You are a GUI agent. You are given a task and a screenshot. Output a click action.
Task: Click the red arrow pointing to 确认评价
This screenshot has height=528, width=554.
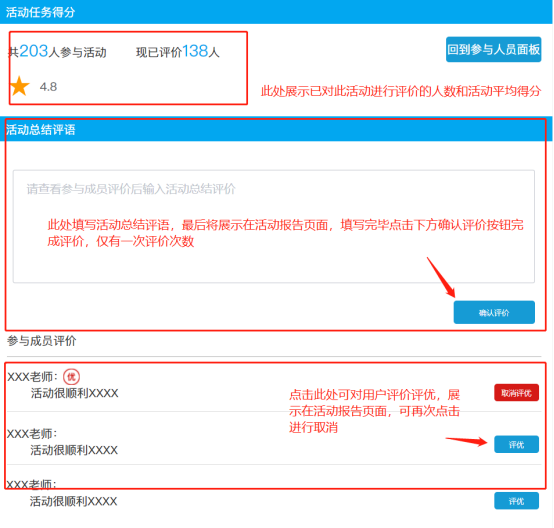[441, 277]
